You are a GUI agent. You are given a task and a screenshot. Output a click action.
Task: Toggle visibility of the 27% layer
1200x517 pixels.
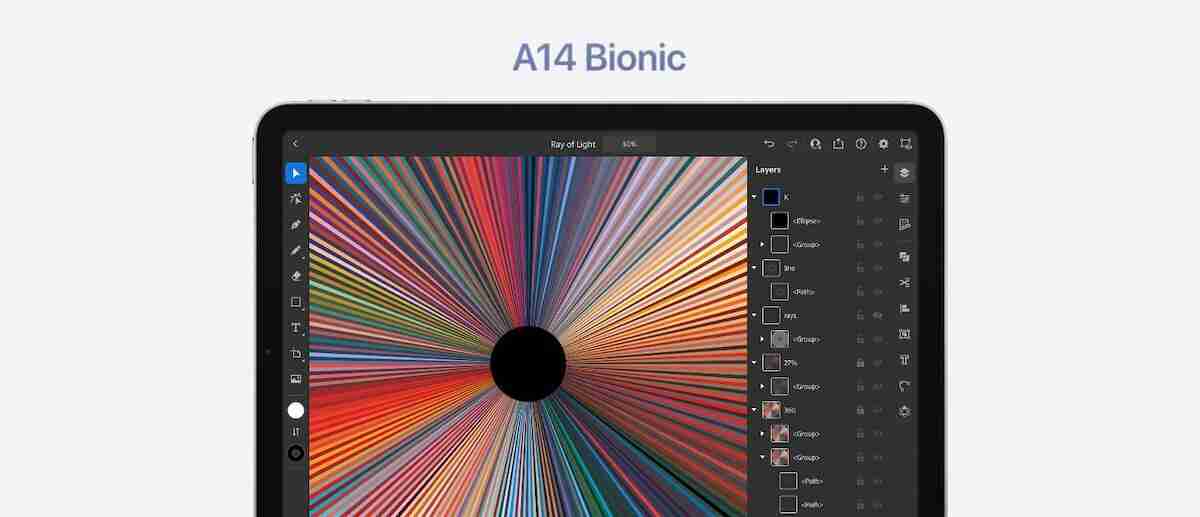click(878, 362)
